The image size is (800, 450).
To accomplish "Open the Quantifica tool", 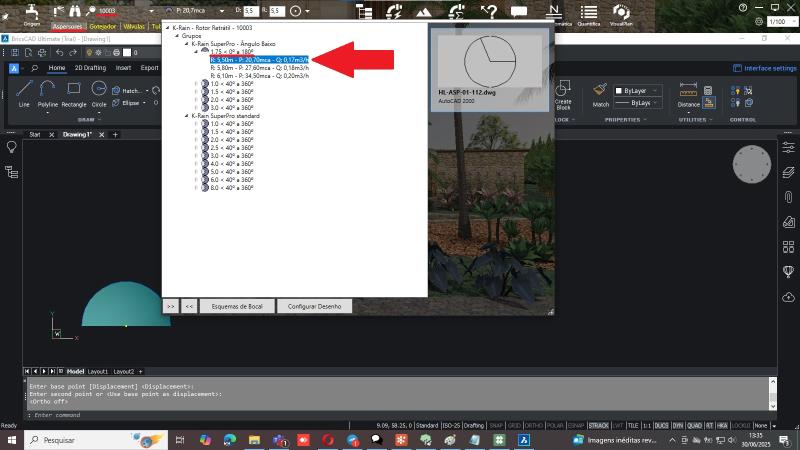I will coord(728,13).
